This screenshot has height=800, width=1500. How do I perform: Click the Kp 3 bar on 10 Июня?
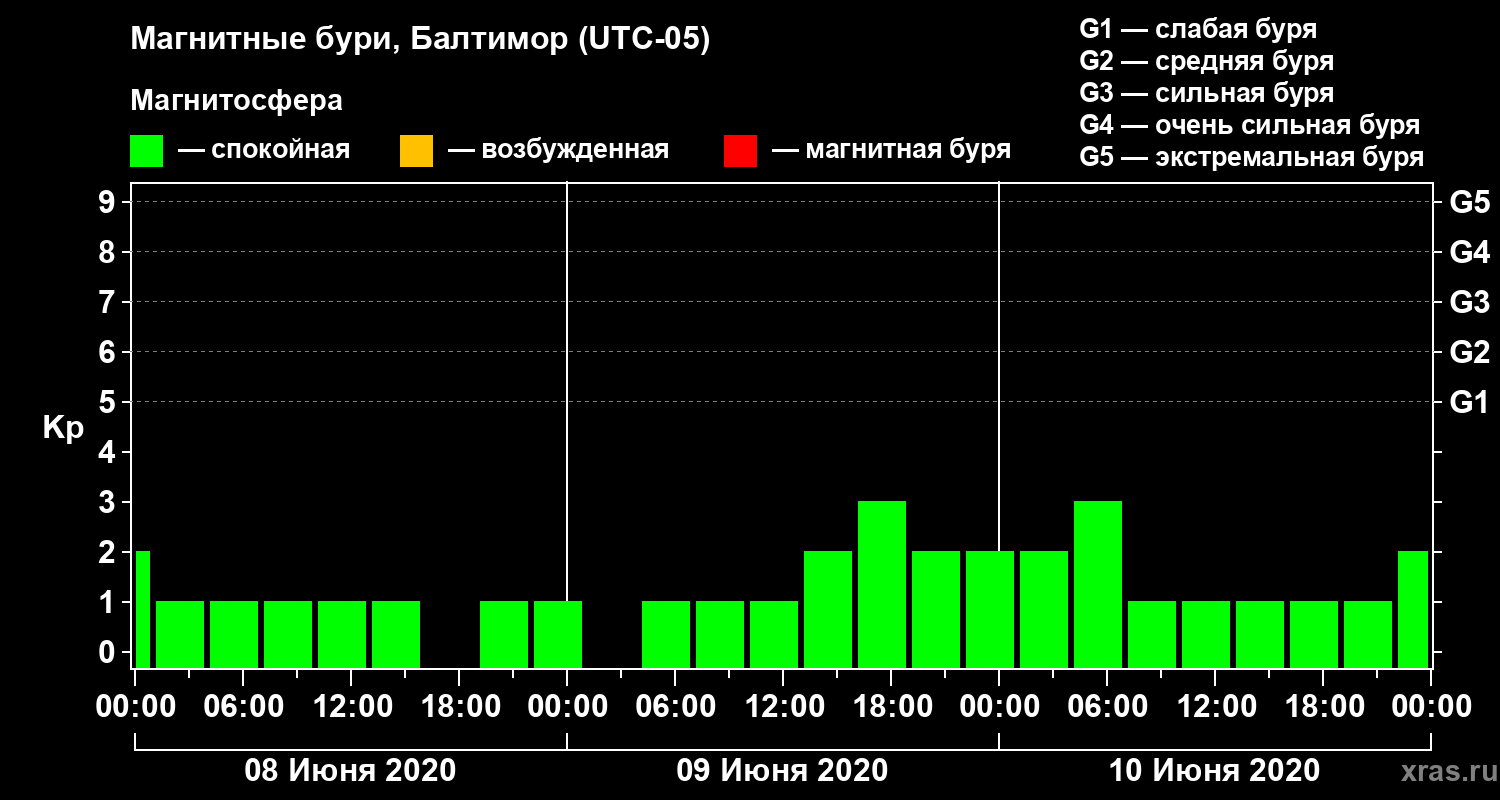[1098, 584]
